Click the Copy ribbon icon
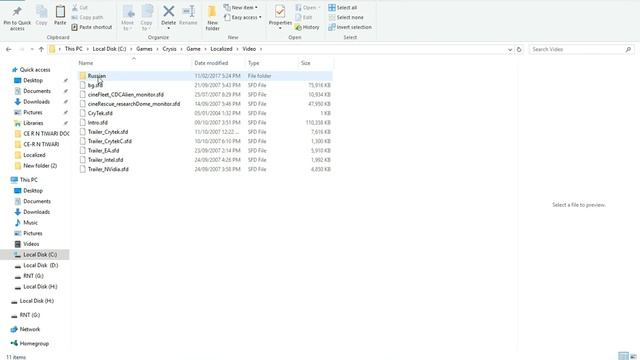 tap(42, 12)
